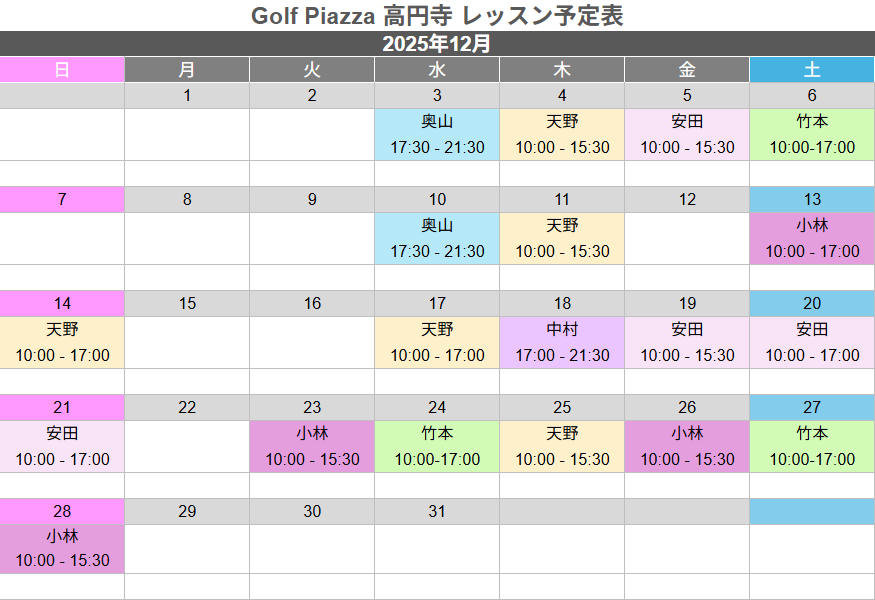Click the 2025年12月 month header
The image size is (875, 600).
437,44
